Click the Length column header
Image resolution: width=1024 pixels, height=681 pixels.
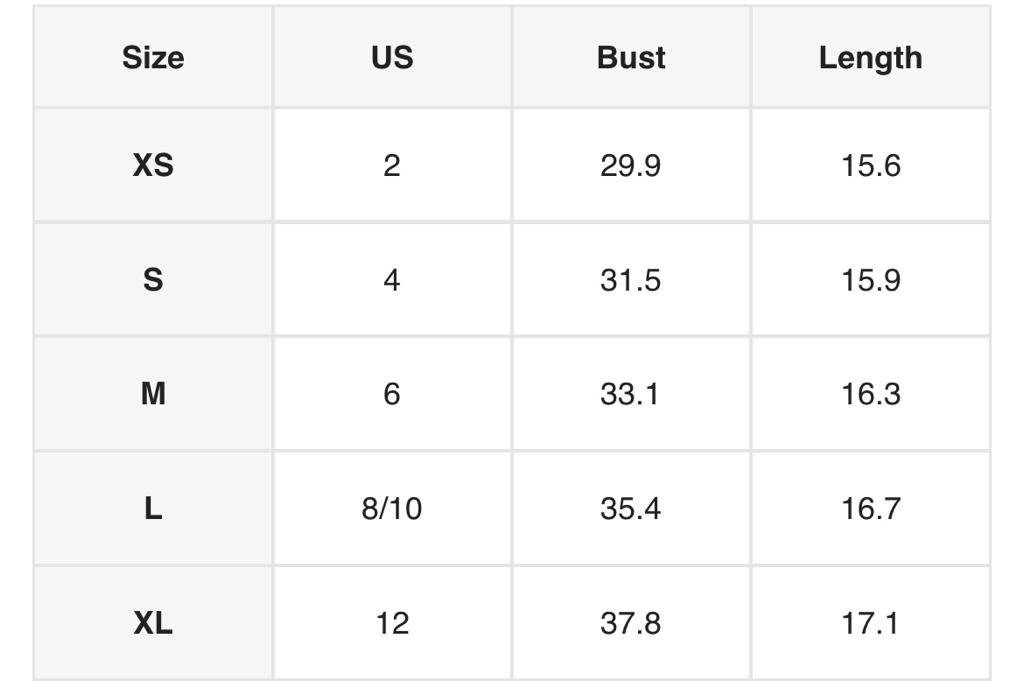870,58
